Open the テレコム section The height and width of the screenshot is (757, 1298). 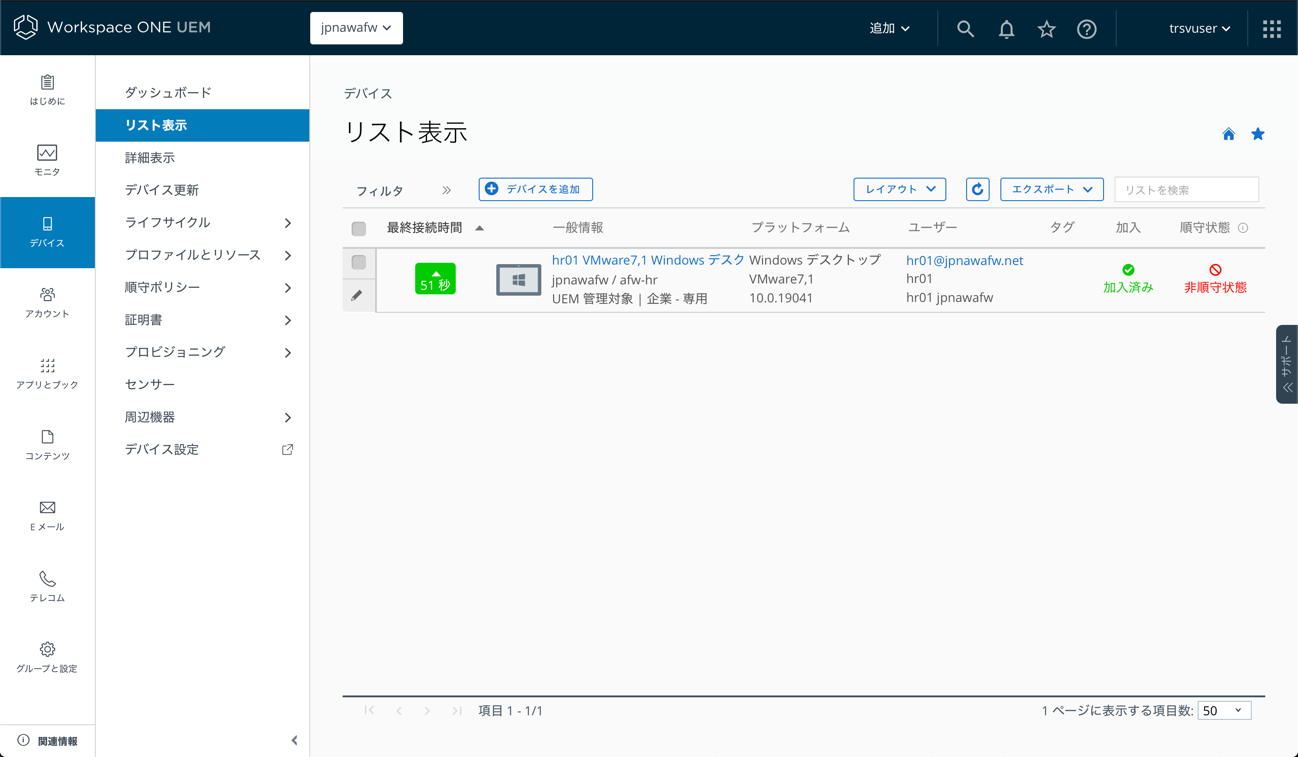[47, 587]
